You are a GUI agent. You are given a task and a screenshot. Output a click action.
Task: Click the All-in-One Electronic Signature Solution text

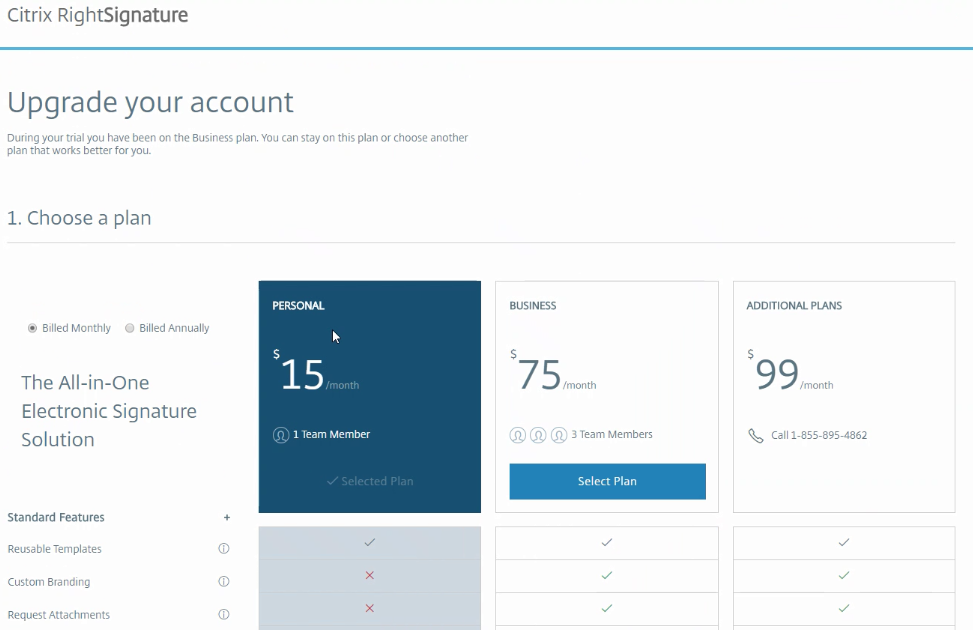point(109,411)
